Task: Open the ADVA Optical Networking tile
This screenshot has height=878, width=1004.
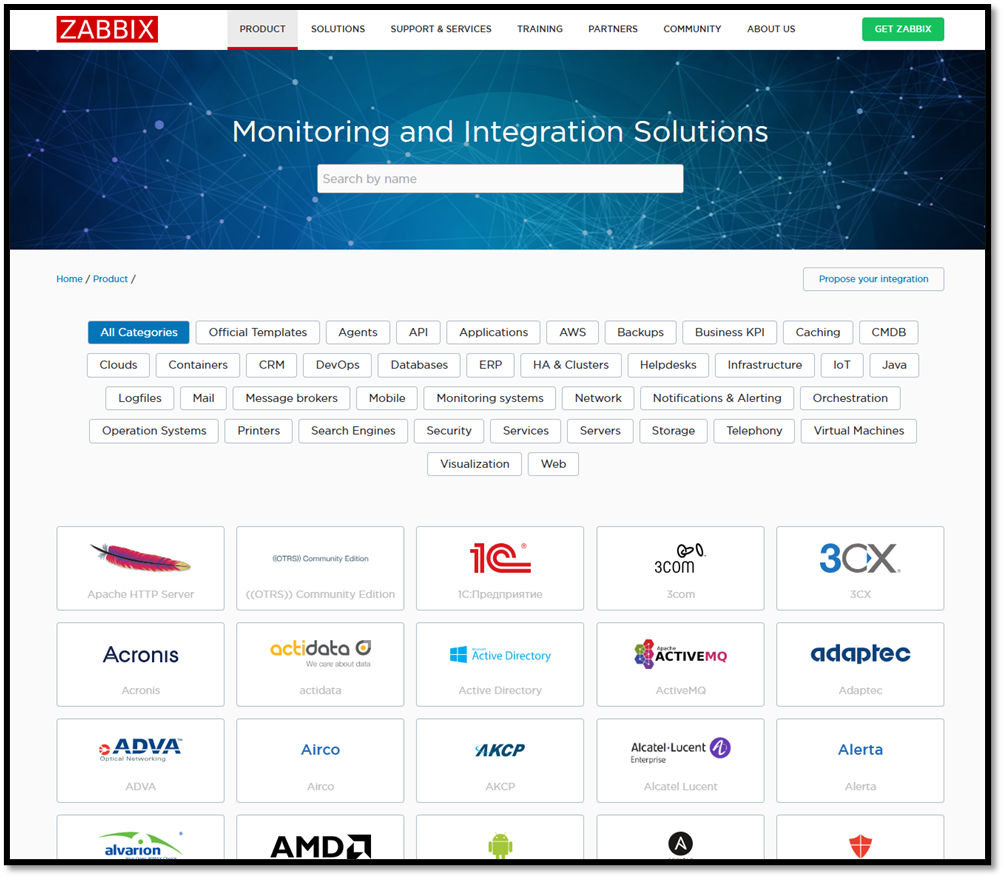Action: click(x=141, y=760)
